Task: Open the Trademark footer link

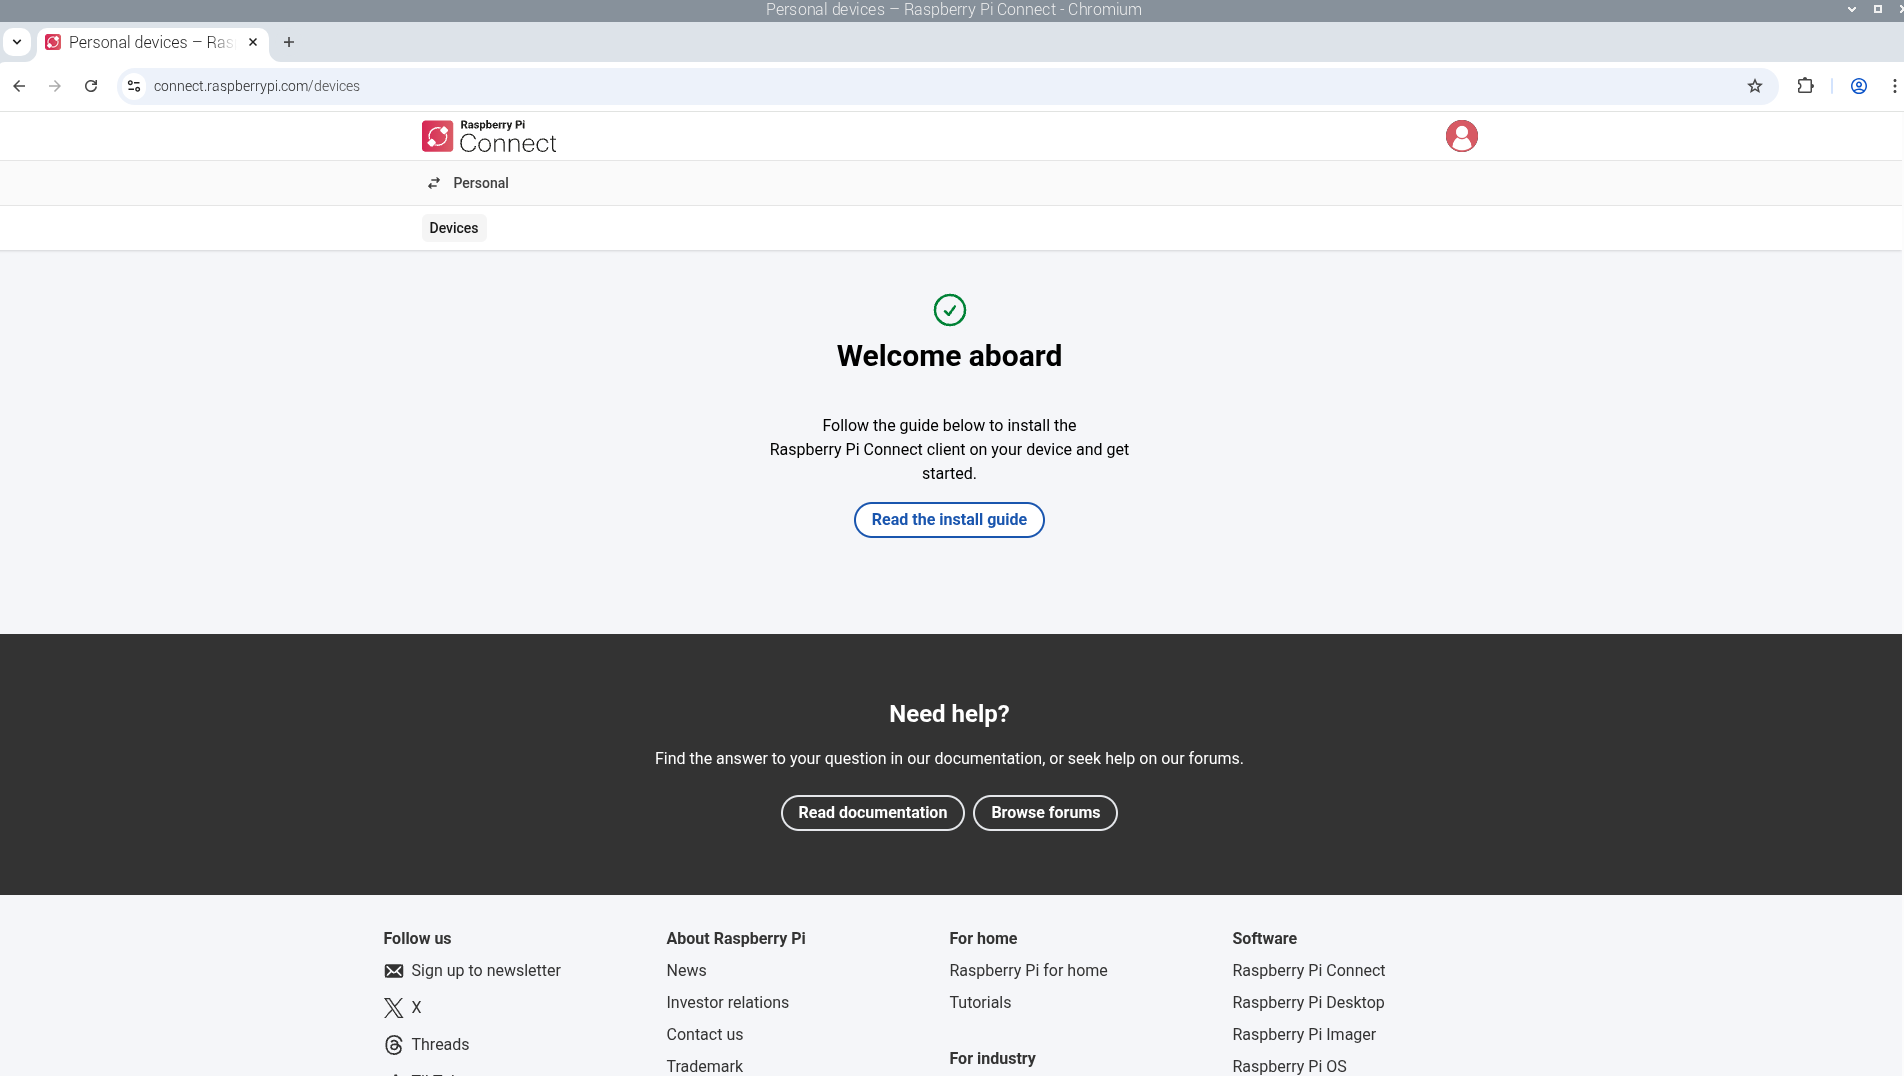Action: tap(705, 1067)
